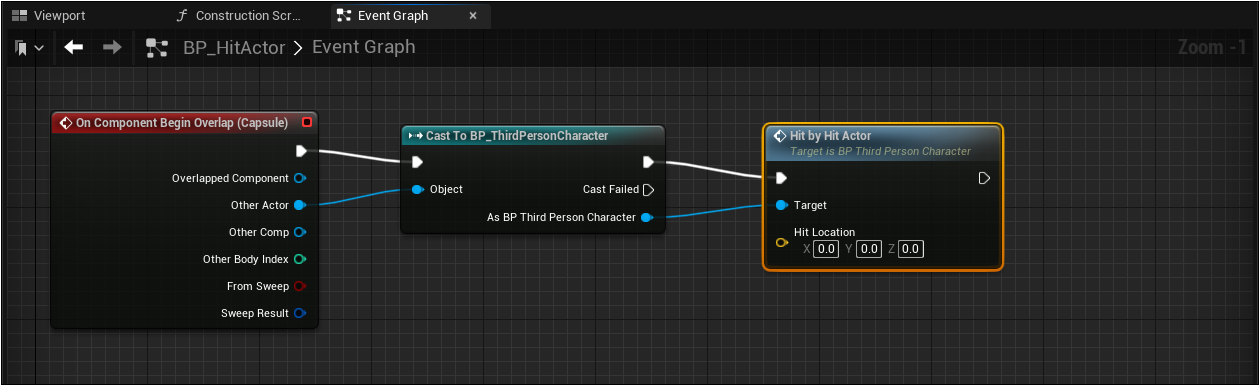Click the 'Overlapped Component' pin label

230,178
